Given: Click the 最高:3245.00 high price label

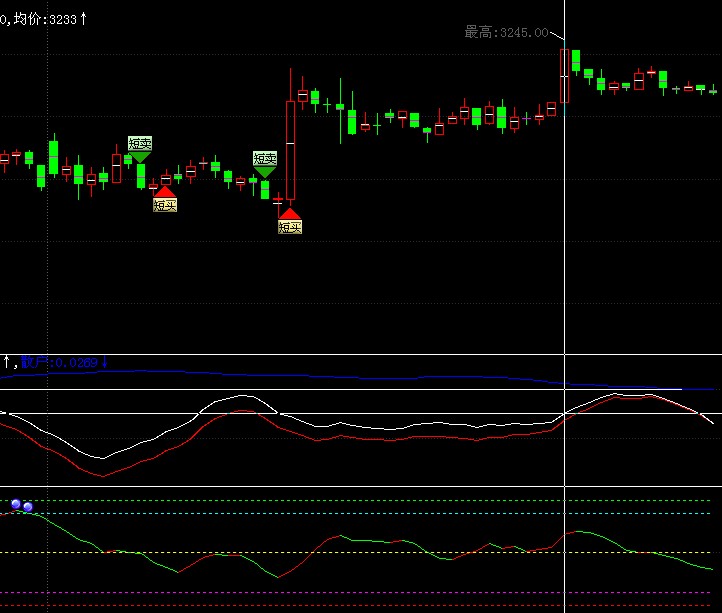Looking at the screenshot, I should (506, 32).
